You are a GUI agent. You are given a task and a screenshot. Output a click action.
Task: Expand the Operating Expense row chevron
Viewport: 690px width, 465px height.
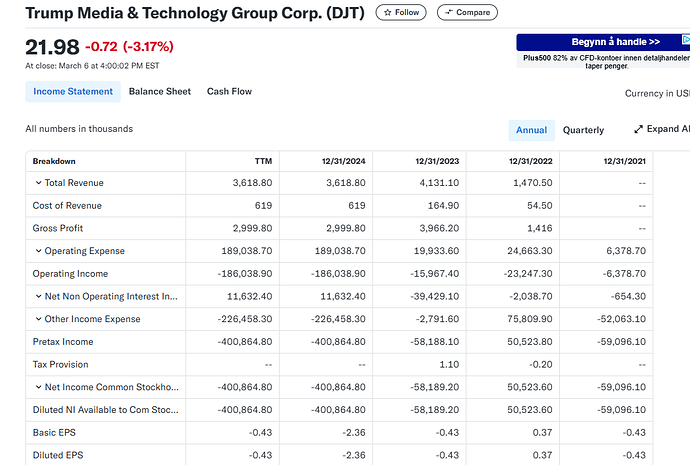(38, 251)
